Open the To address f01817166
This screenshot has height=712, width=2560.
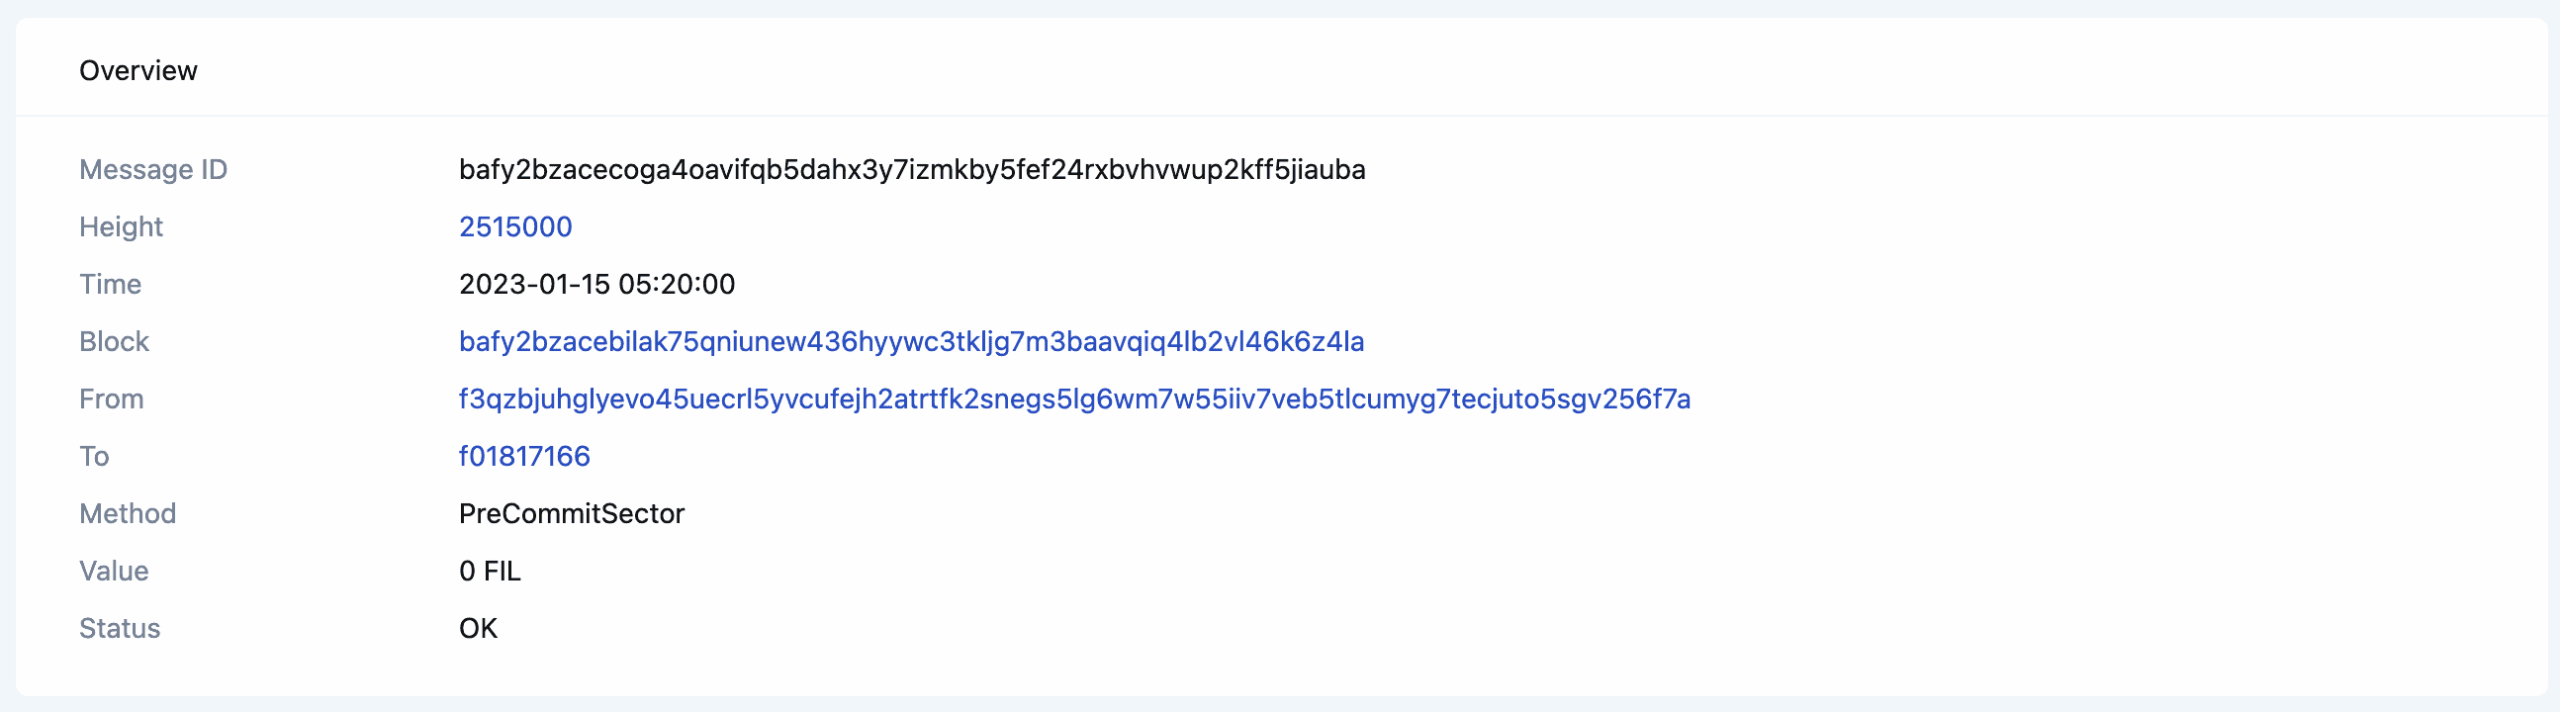click(x=524, y=456)
